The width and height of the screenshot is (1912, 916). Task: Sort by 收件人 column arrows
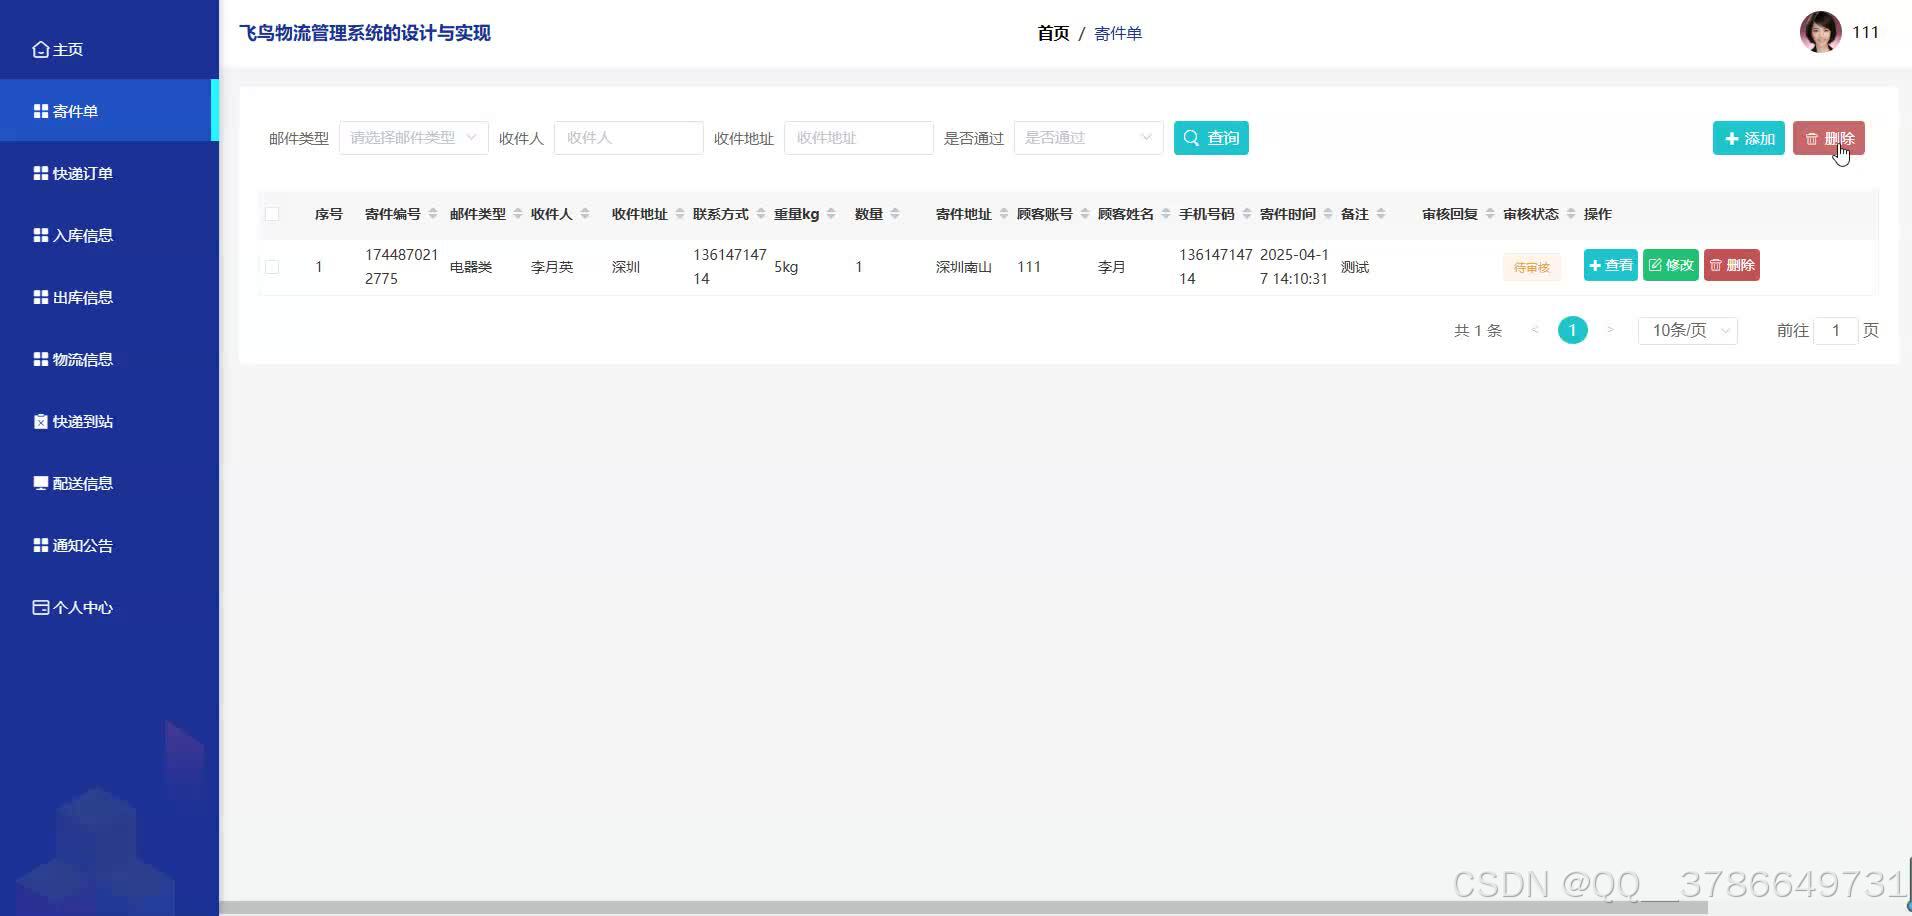pos(585,214)
